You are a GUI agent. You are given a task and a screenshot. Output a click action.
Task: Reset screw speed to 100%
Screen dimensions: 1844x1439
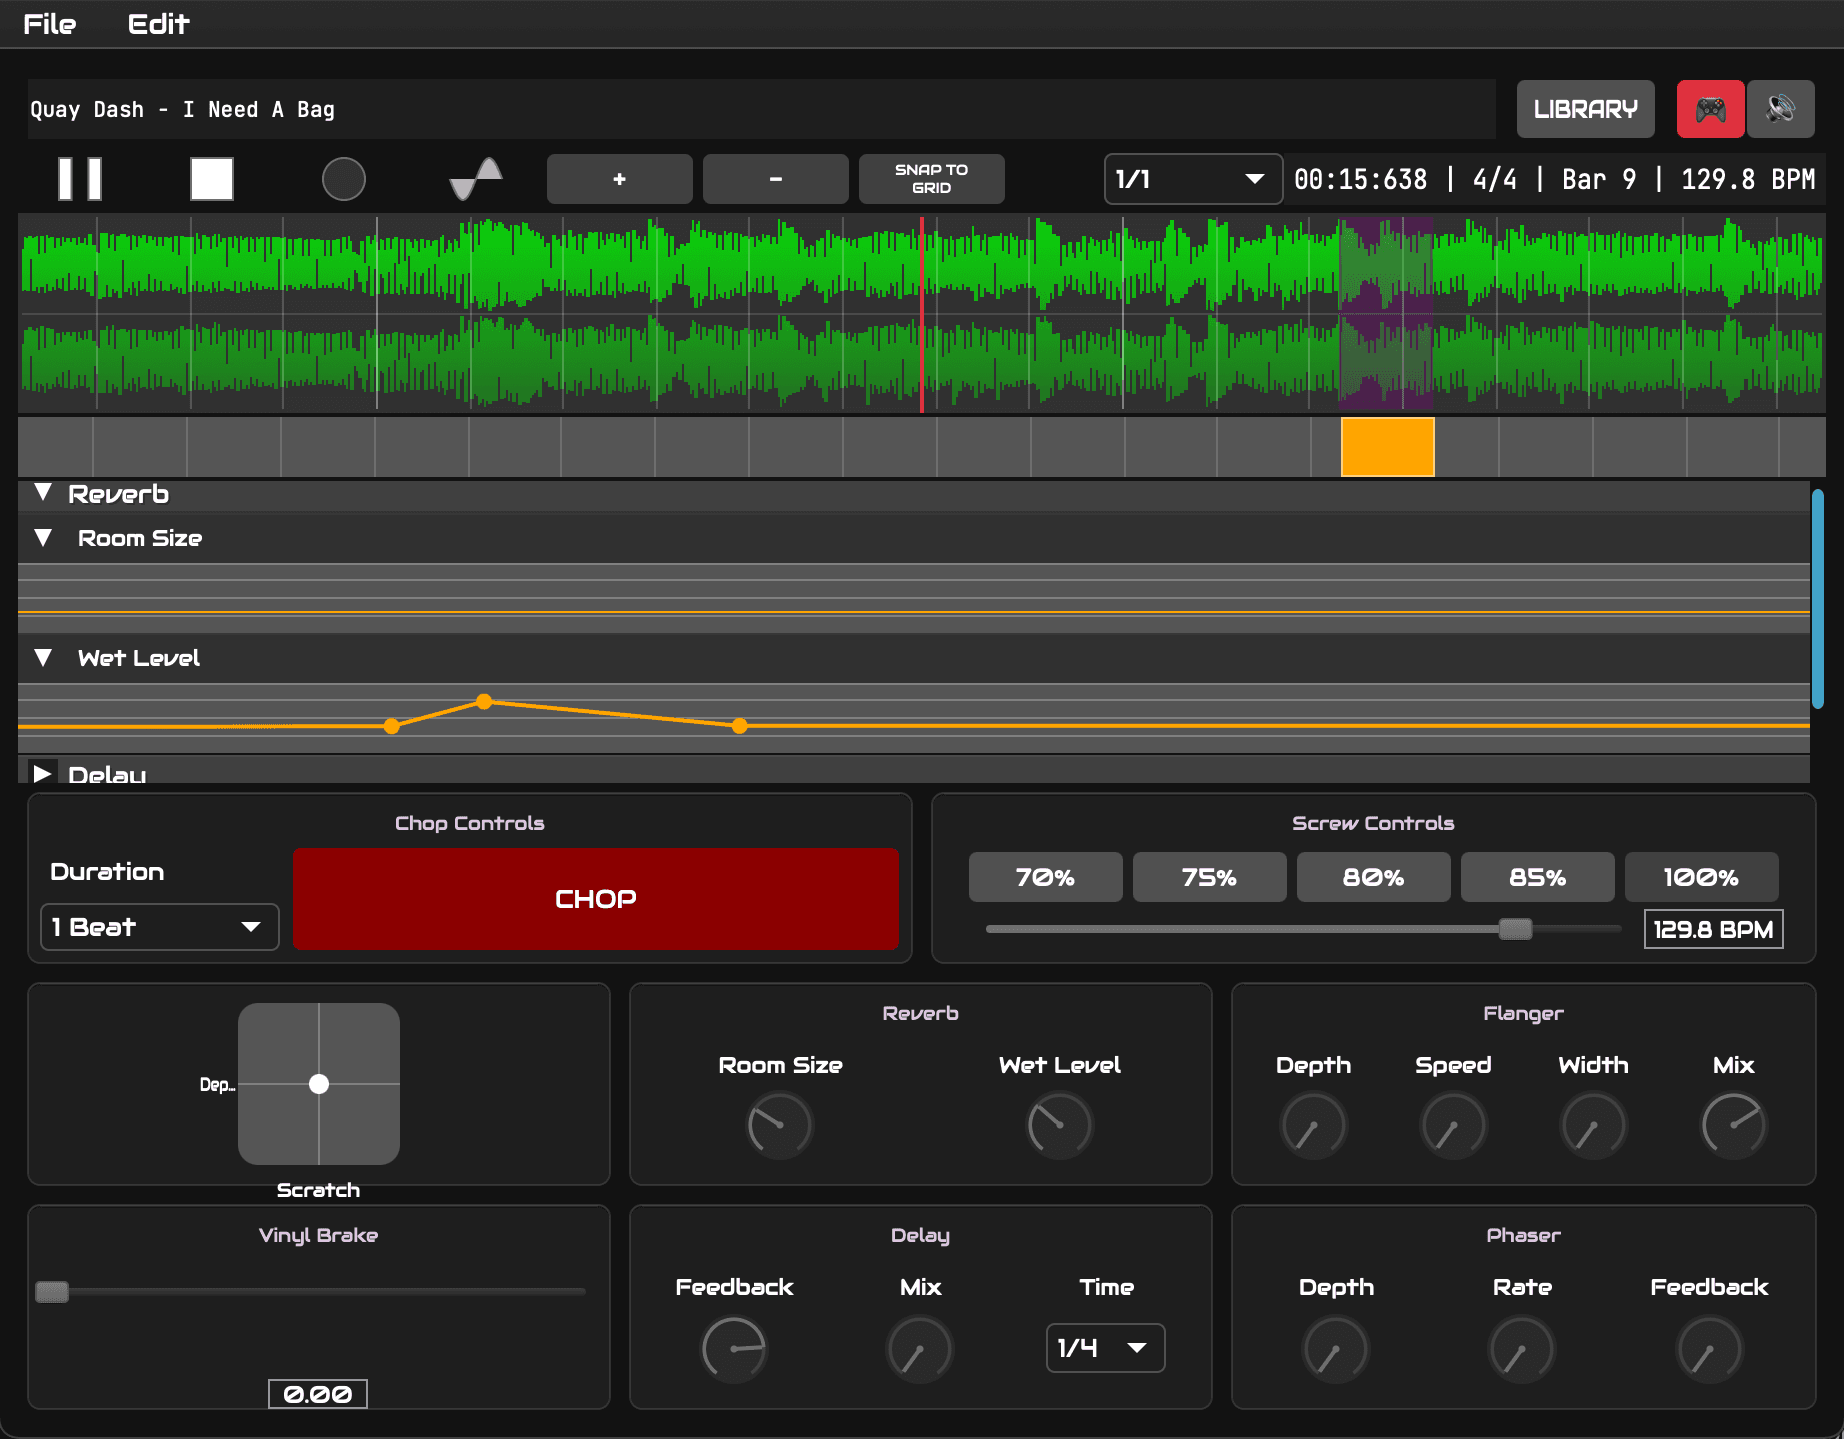point(1701,877)
